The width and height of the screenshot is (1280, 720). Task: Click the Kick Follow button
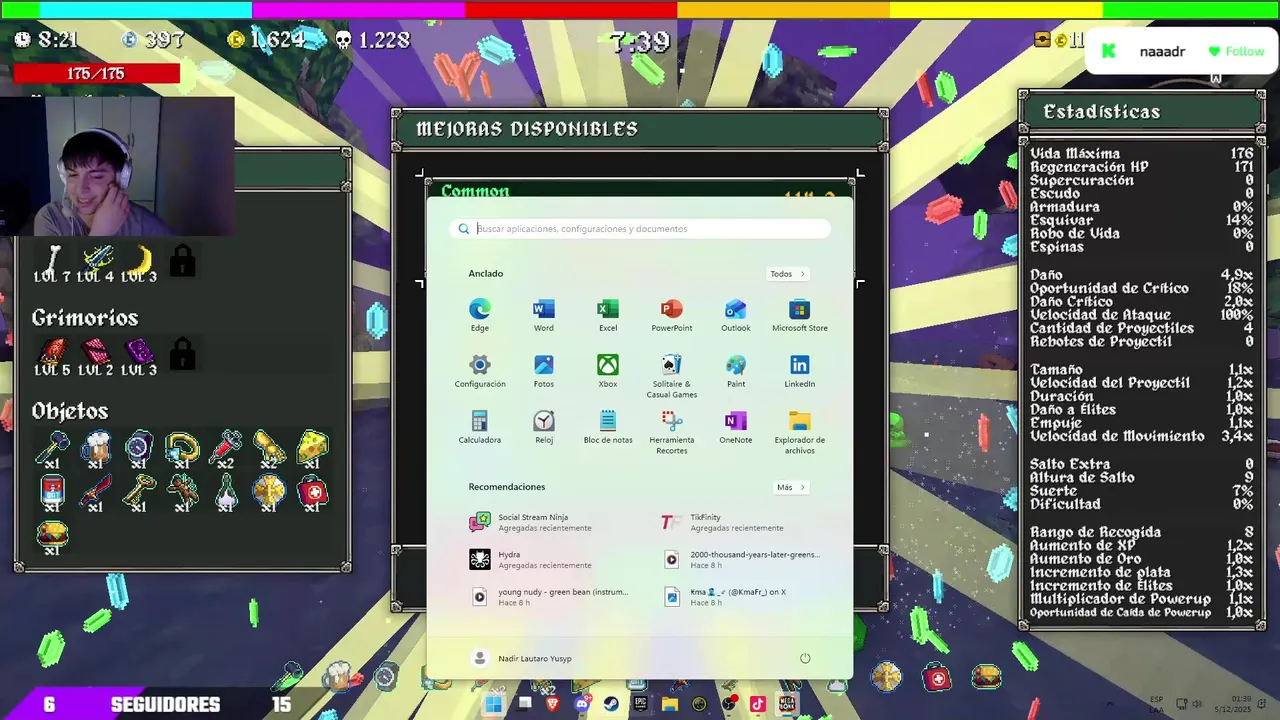pos(1236,51)
